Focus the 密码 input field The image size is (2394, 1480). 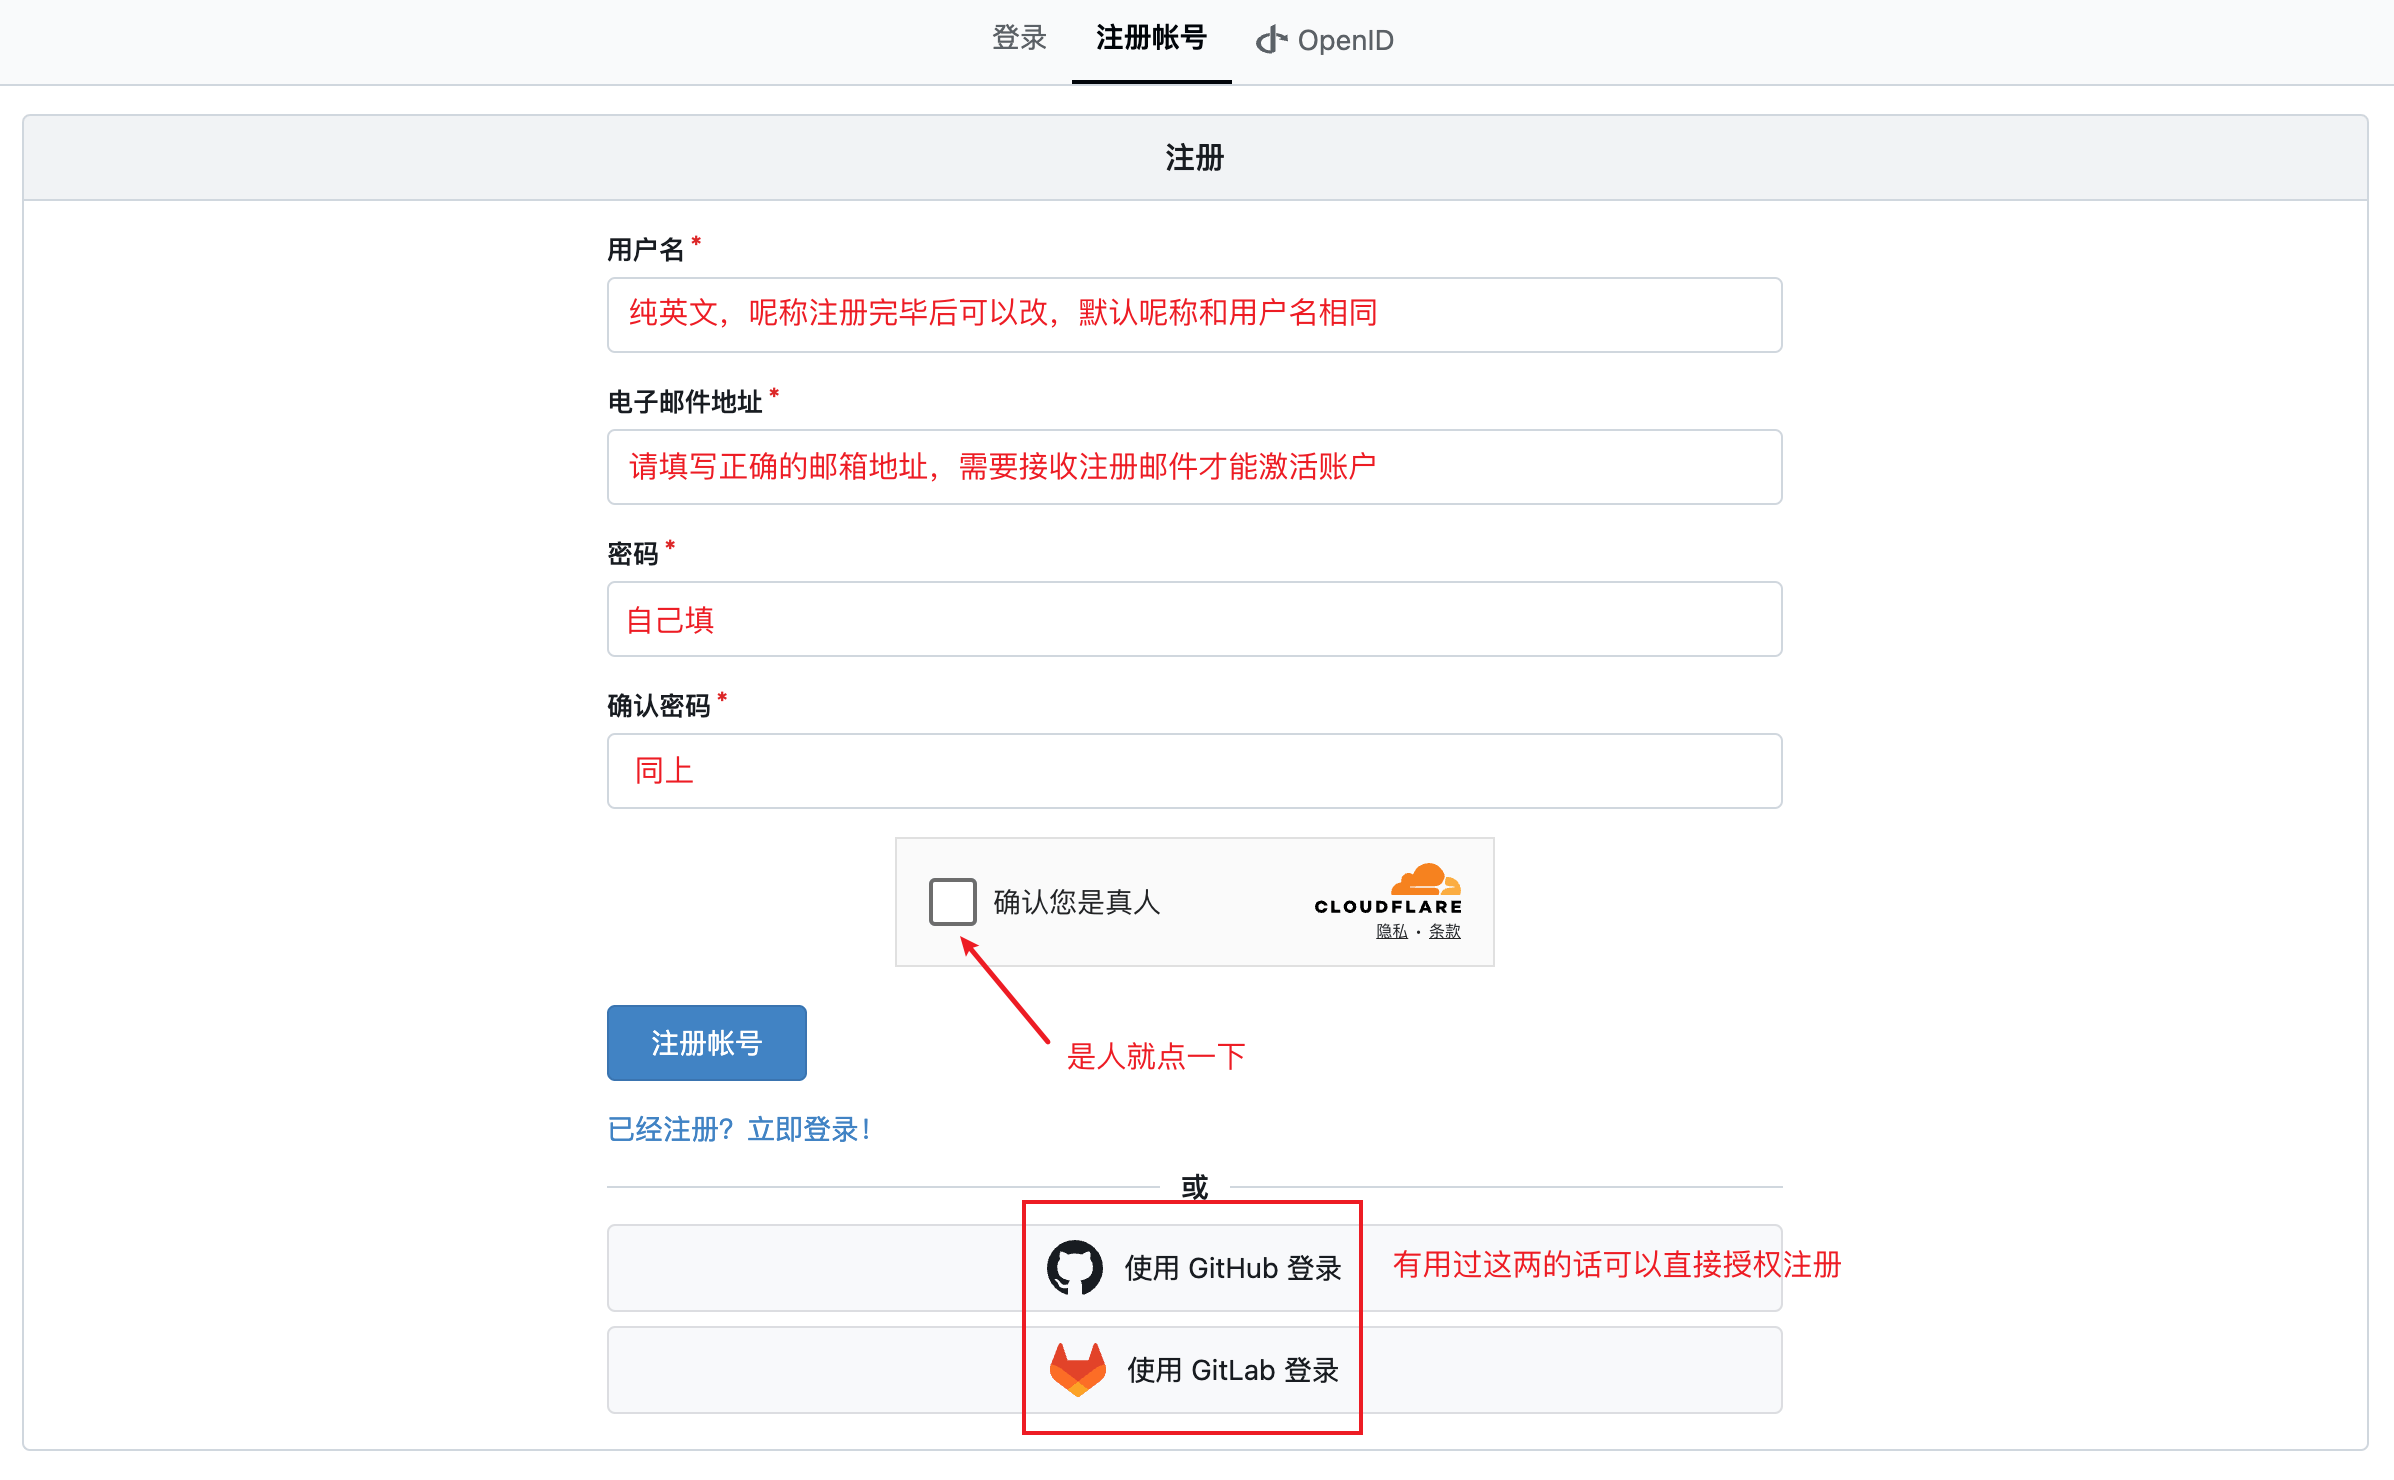click(1194, 619)
